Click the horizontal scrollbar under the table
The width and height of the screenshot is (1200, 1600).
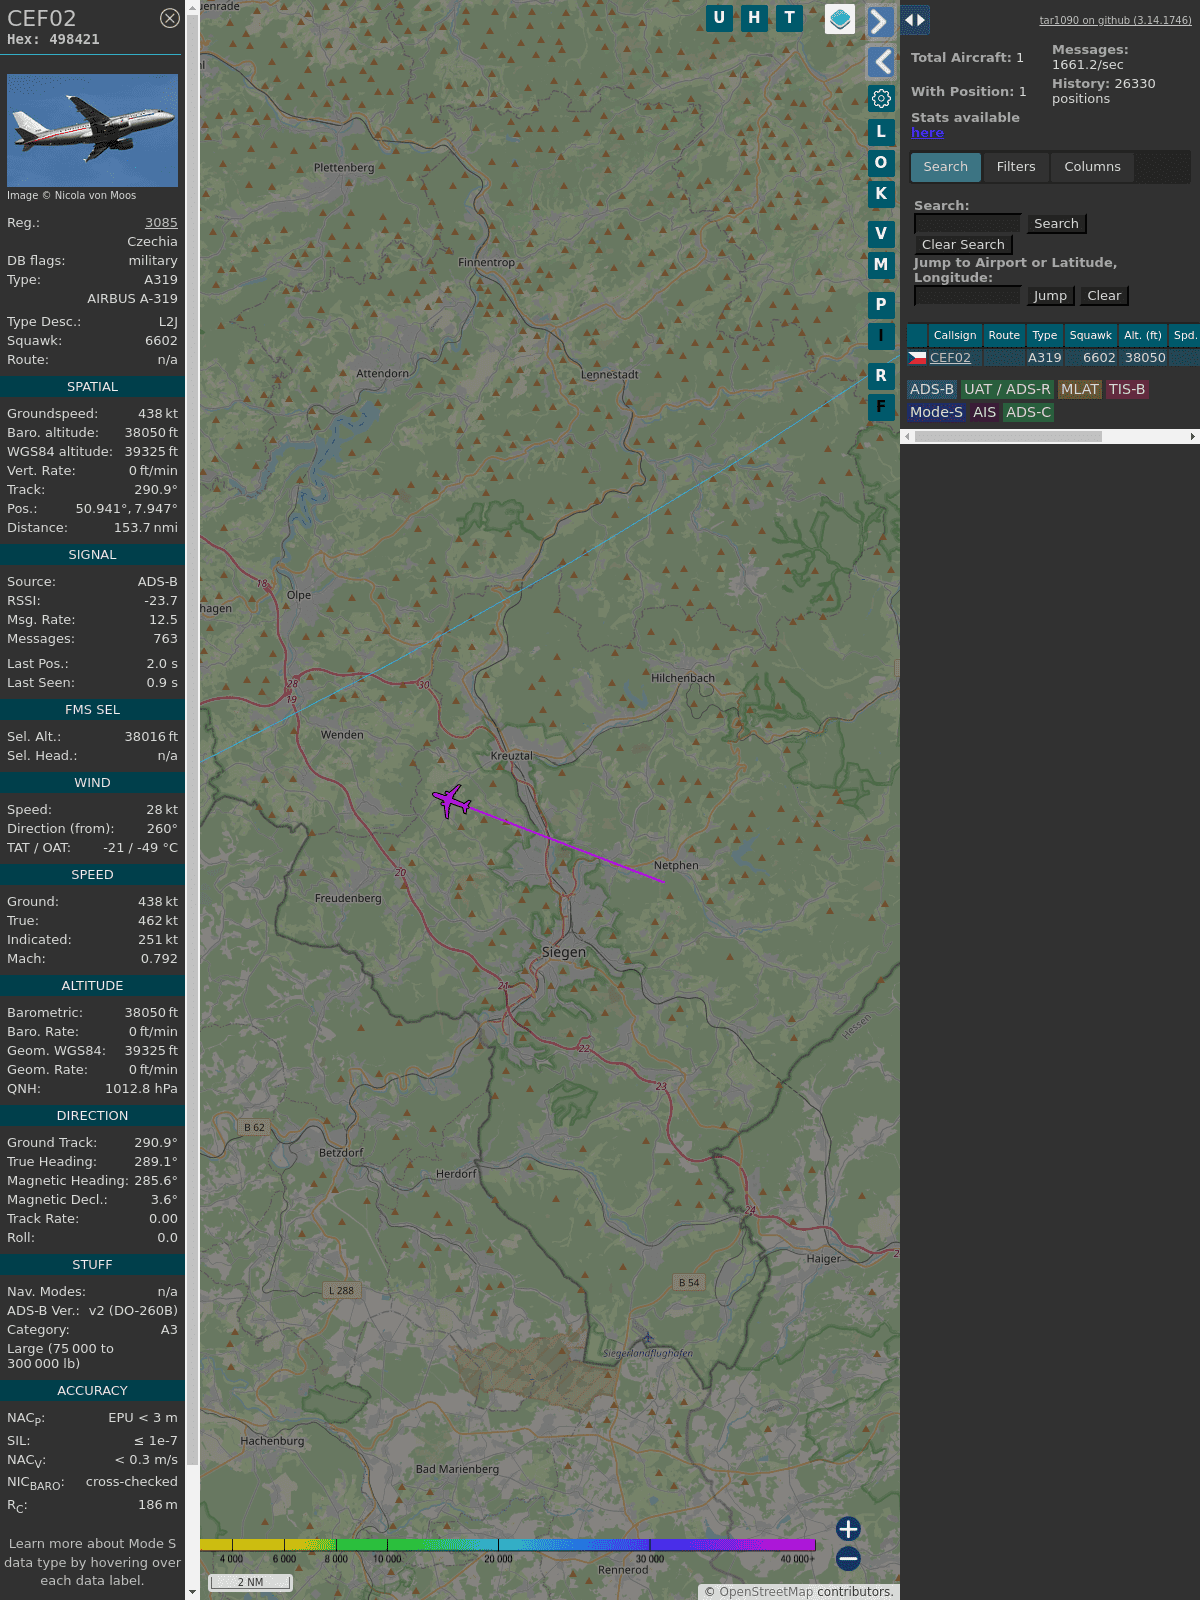tap(1008, 437)
